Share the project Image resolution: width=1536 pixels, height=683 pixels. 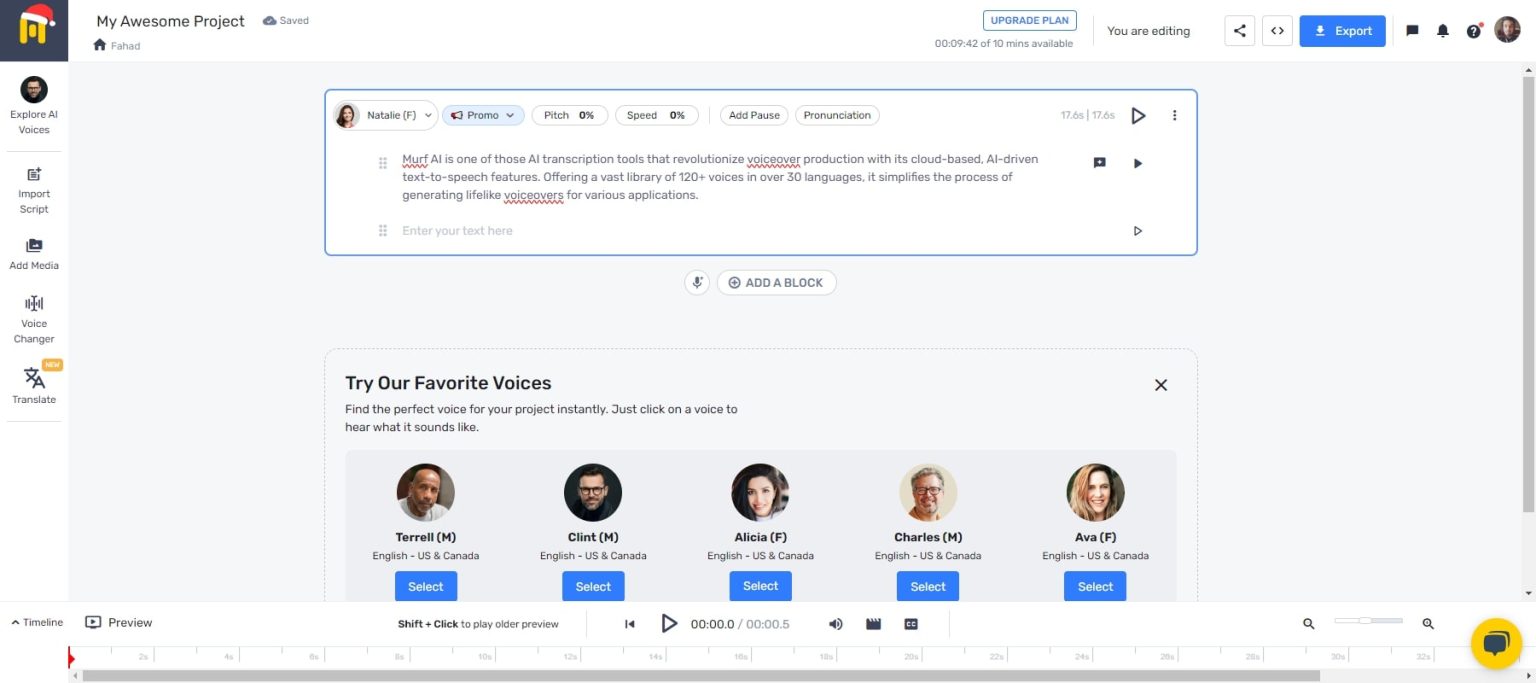point(1239,30)
